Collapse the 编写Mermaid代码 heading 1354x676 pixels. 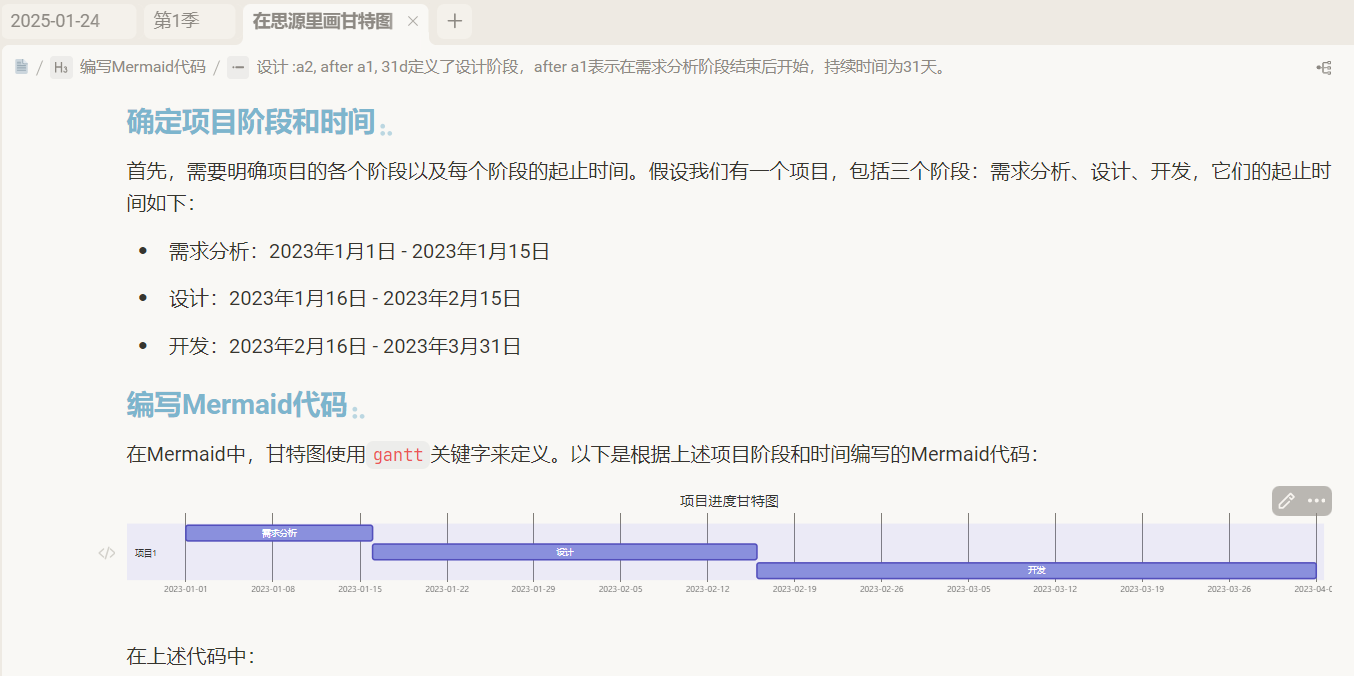(x=358, y=411)
